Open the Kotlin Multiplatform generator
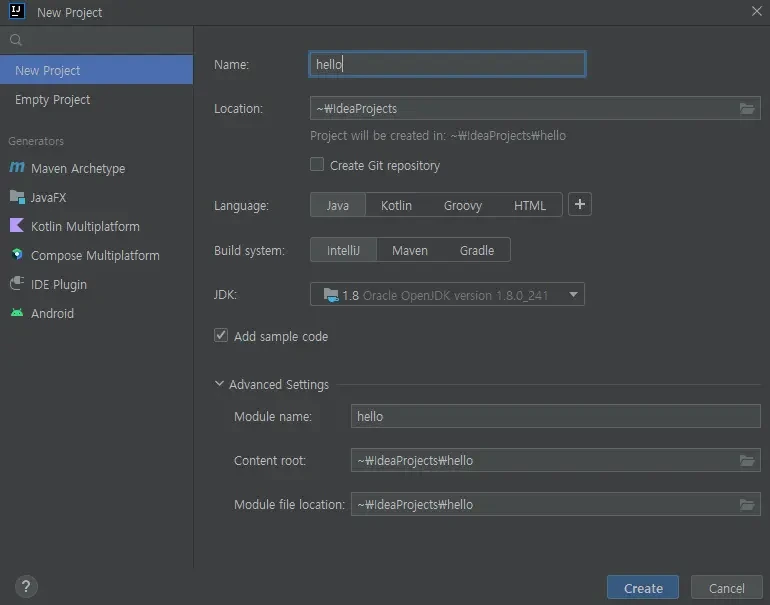This screenshot has height=605, width=770. point(97,226)
